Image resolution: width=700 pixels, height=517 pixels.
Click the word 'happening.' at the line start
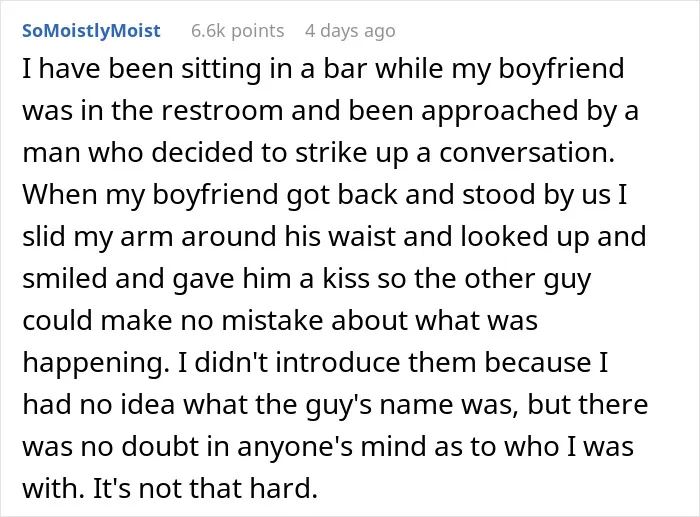[x=93, y=364]
